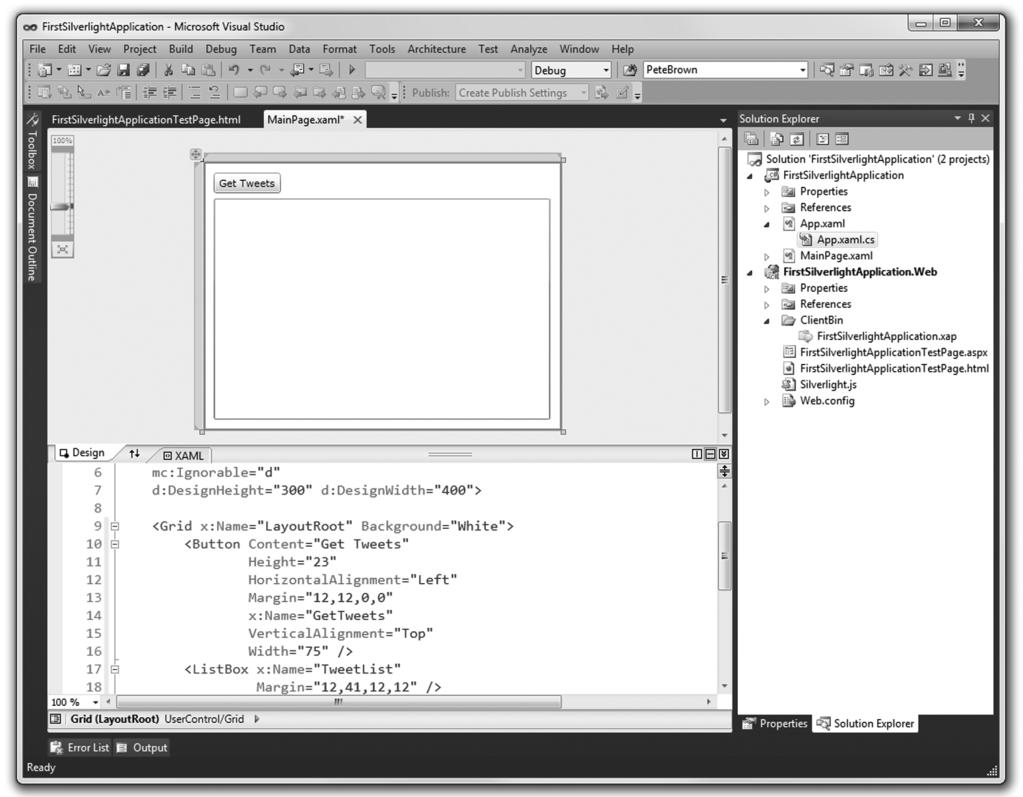Click Solution Explorer Properties toolbar icon
The image size is (1023, 797).
(752, 138)
